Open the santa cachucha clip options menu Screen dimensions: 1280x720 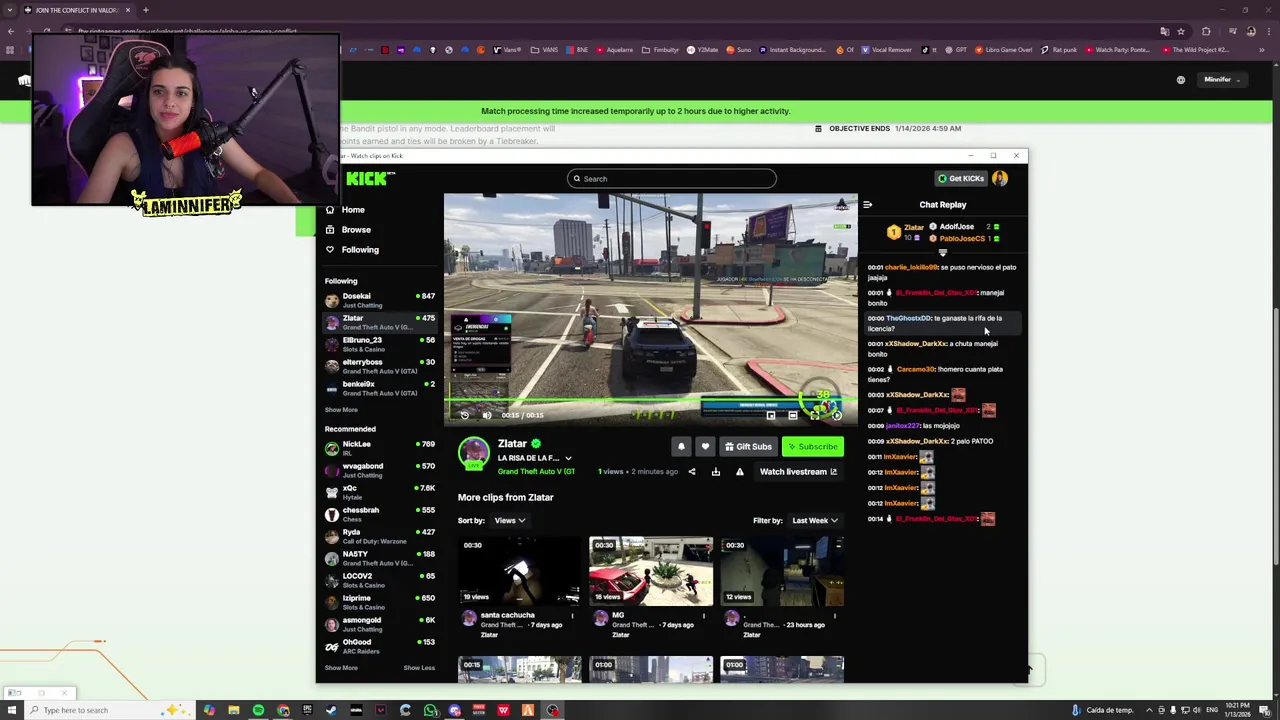(x=572, y=616)
